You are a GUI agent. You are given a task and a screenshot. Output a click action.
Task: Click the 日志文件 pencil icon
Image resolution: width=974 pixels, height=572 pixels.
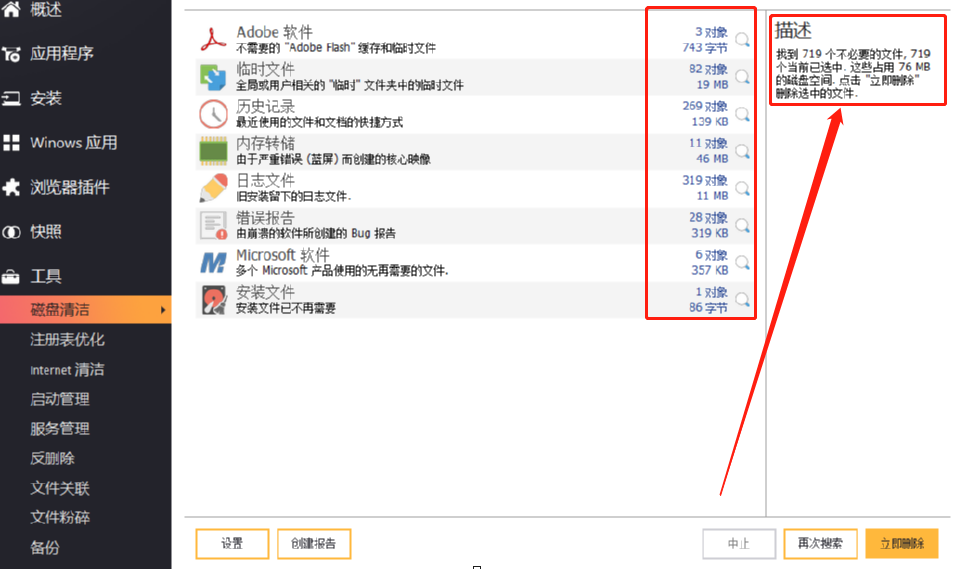point(213,188)
